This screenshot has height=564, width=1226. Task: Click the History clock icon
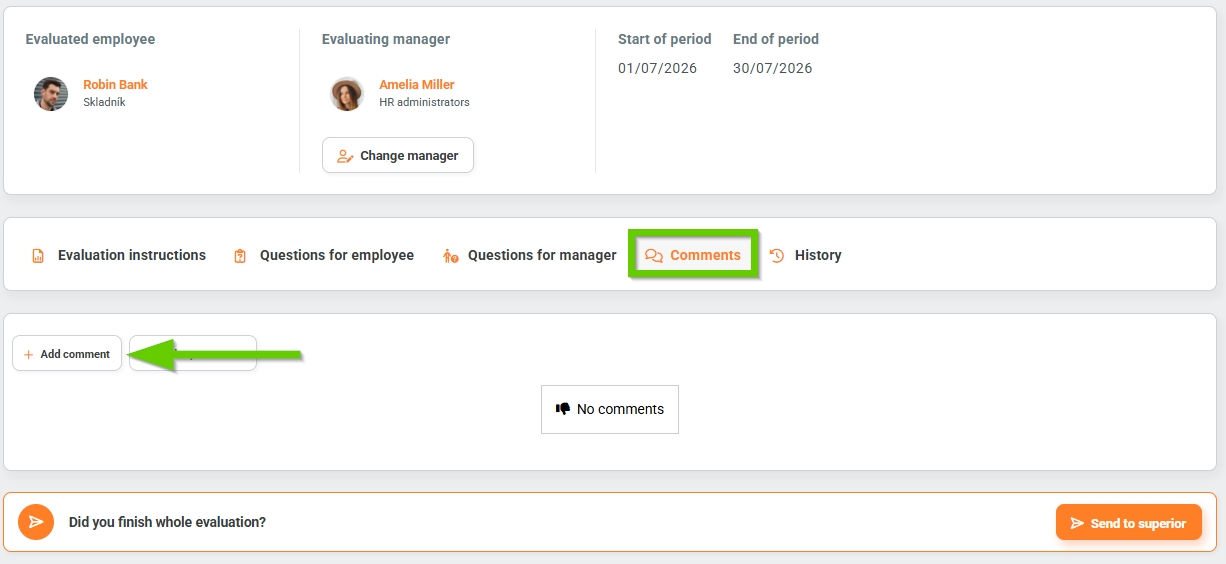point(777,255)
